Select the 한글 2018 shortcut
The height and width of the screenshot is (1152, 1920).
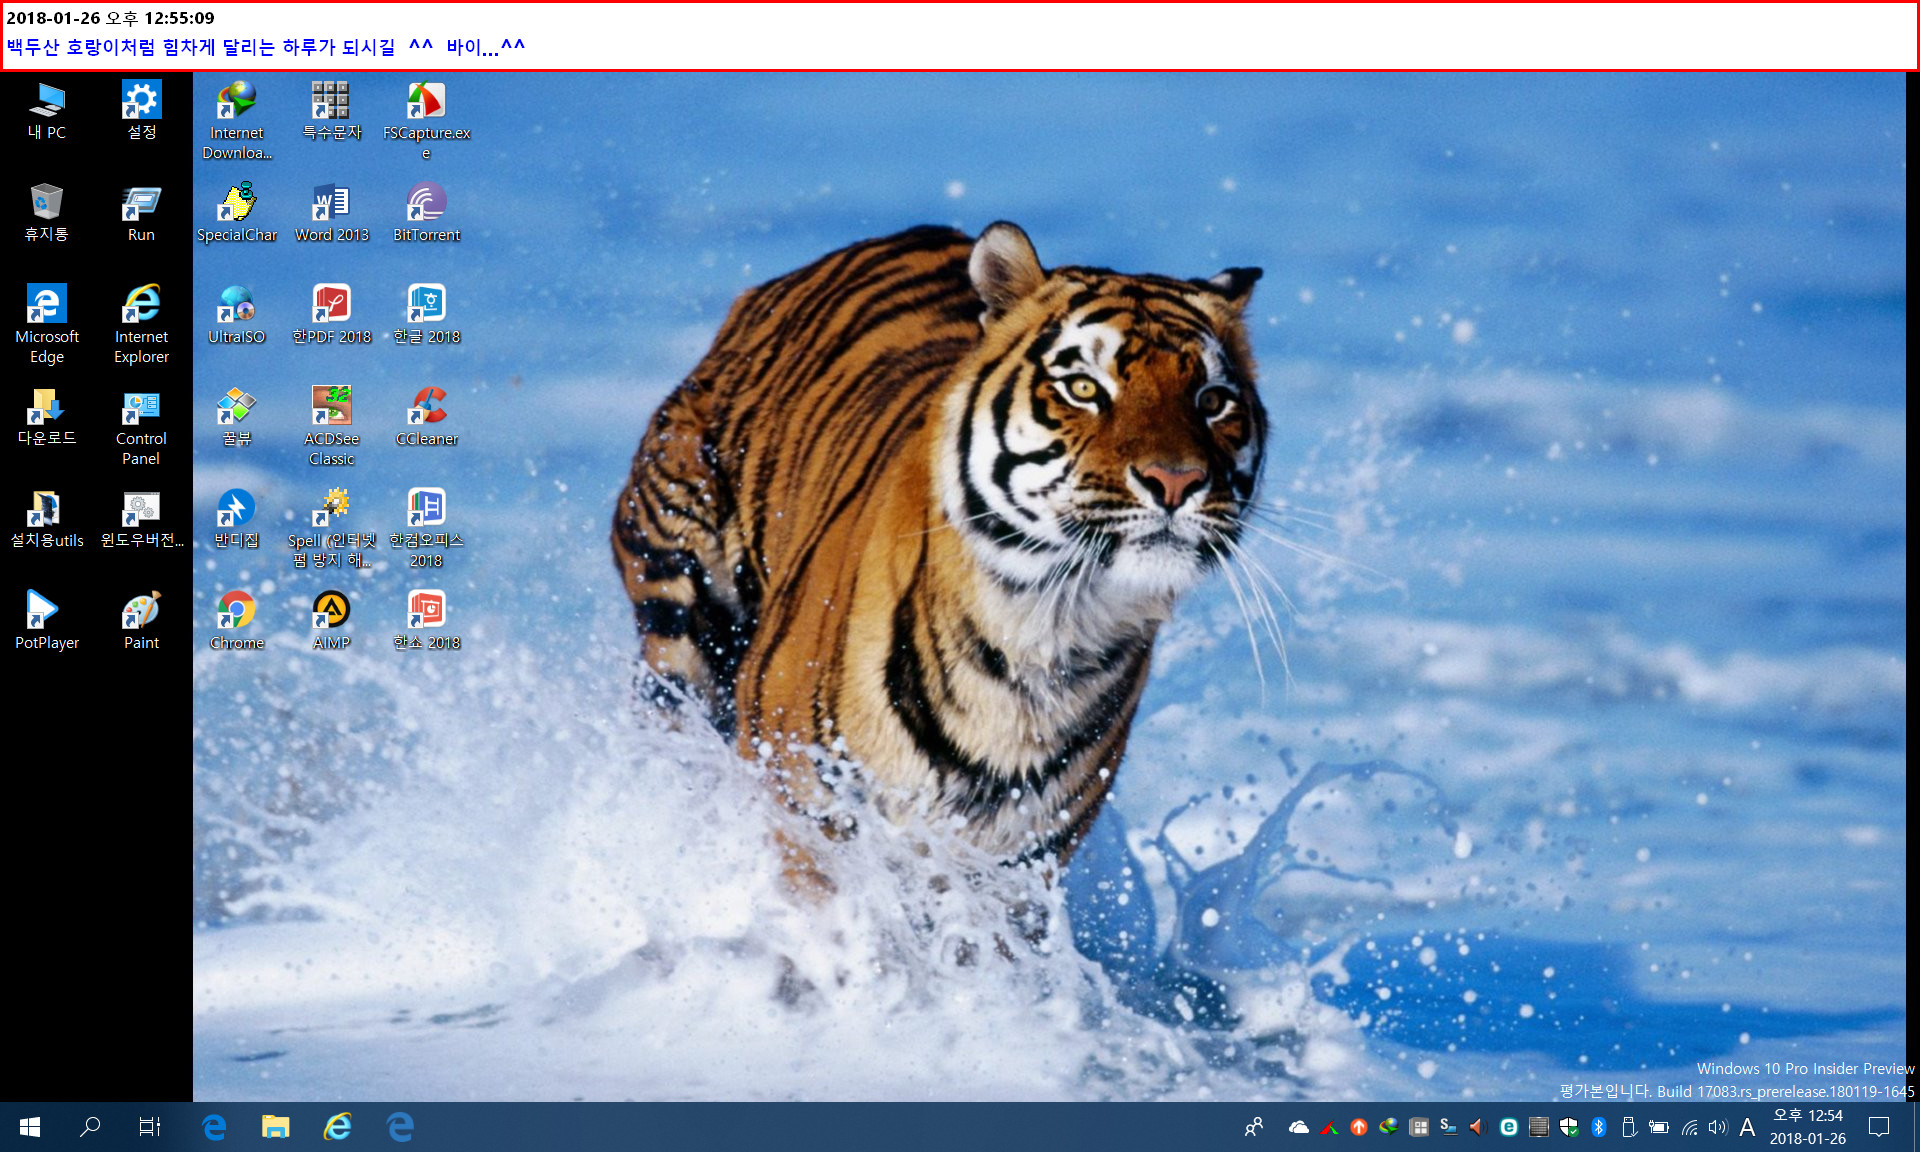[427, 315]
